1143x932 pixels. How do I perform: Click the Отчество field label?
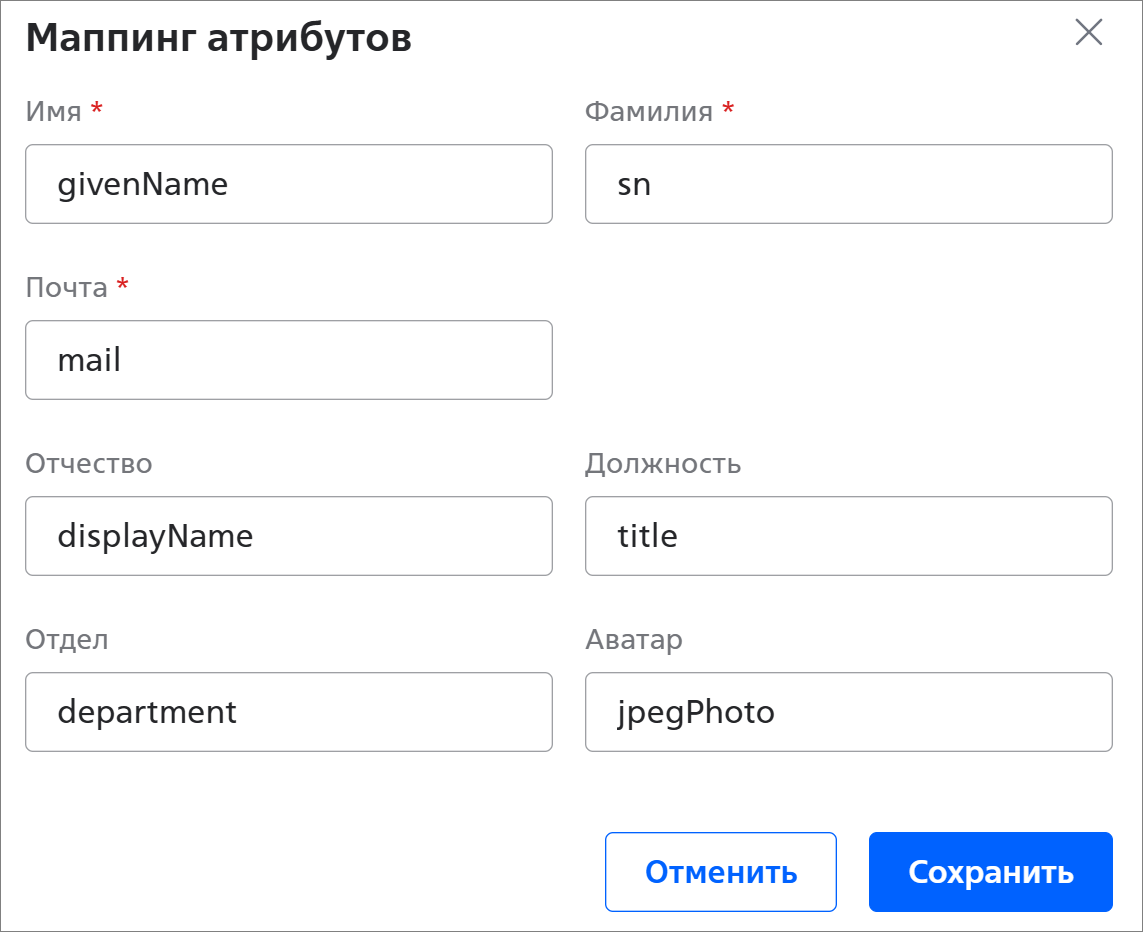(89, 463)
